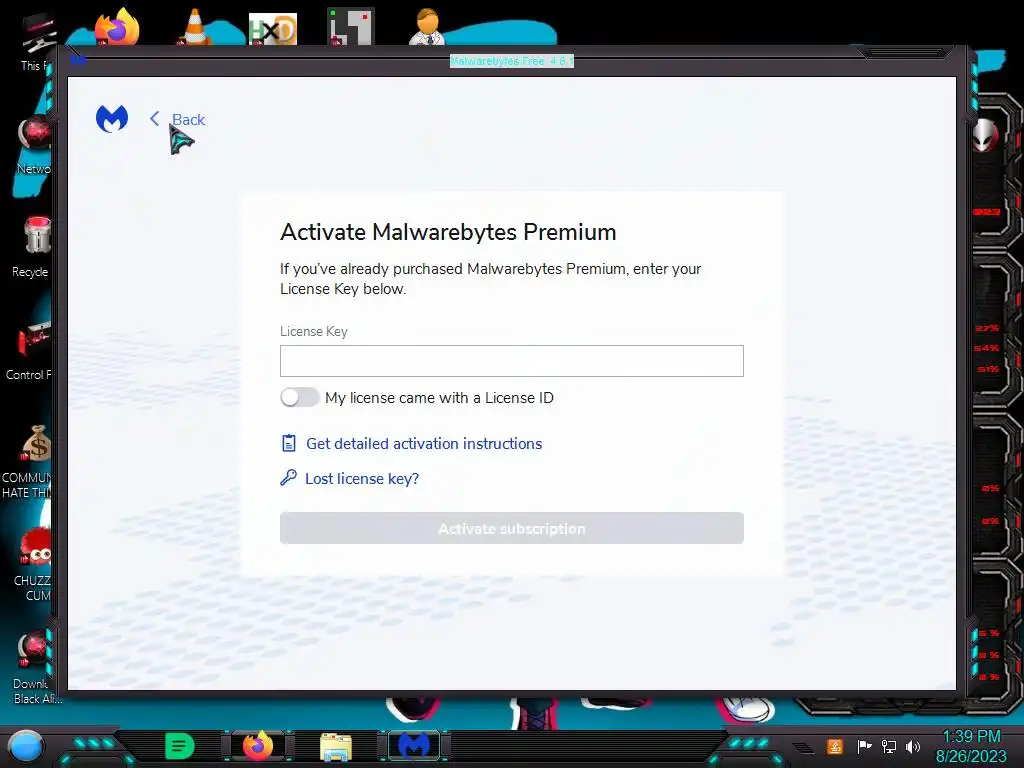Click the Activate Malwarebytes Premium heading
The image size is (1024, 768).
pos(448,232)
